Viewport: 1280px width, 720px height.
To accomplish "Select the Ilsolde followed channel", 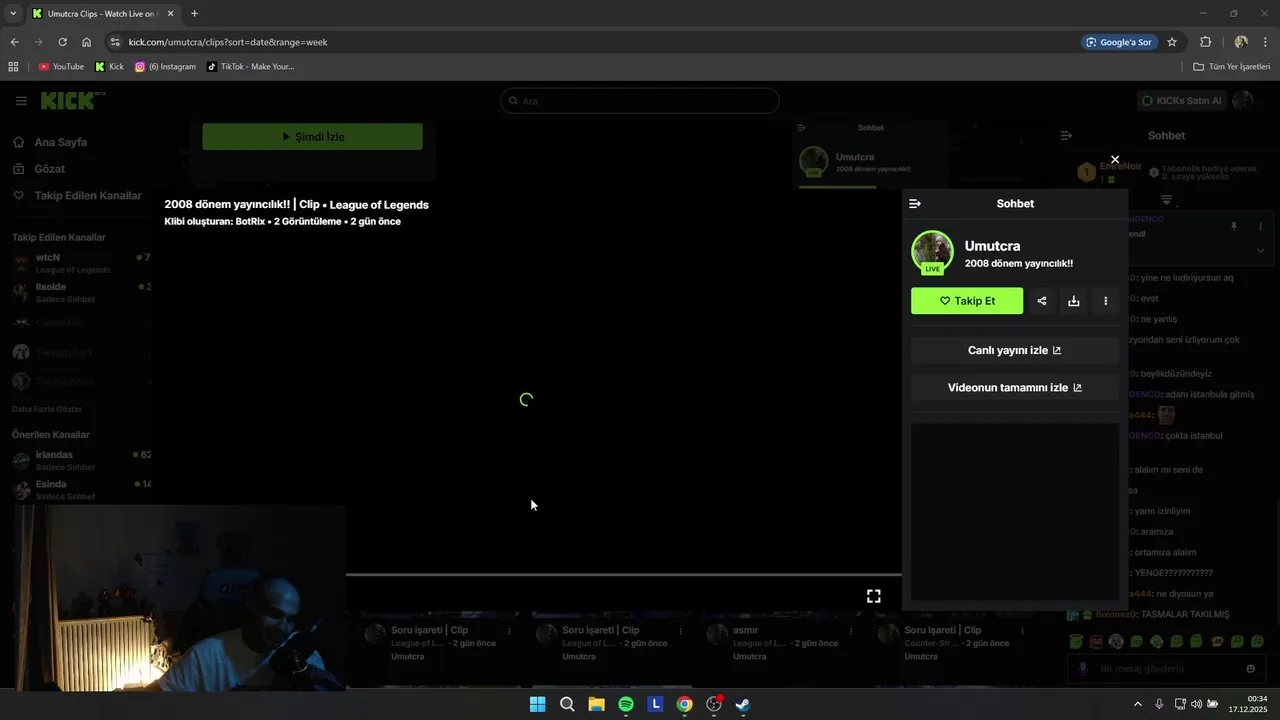I will (80, 292).
